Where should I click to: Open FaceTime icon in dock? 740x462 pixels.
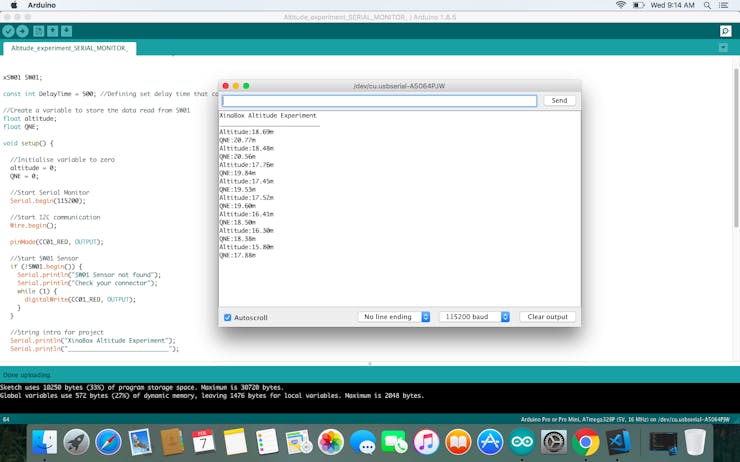click(x=395, y=442)
